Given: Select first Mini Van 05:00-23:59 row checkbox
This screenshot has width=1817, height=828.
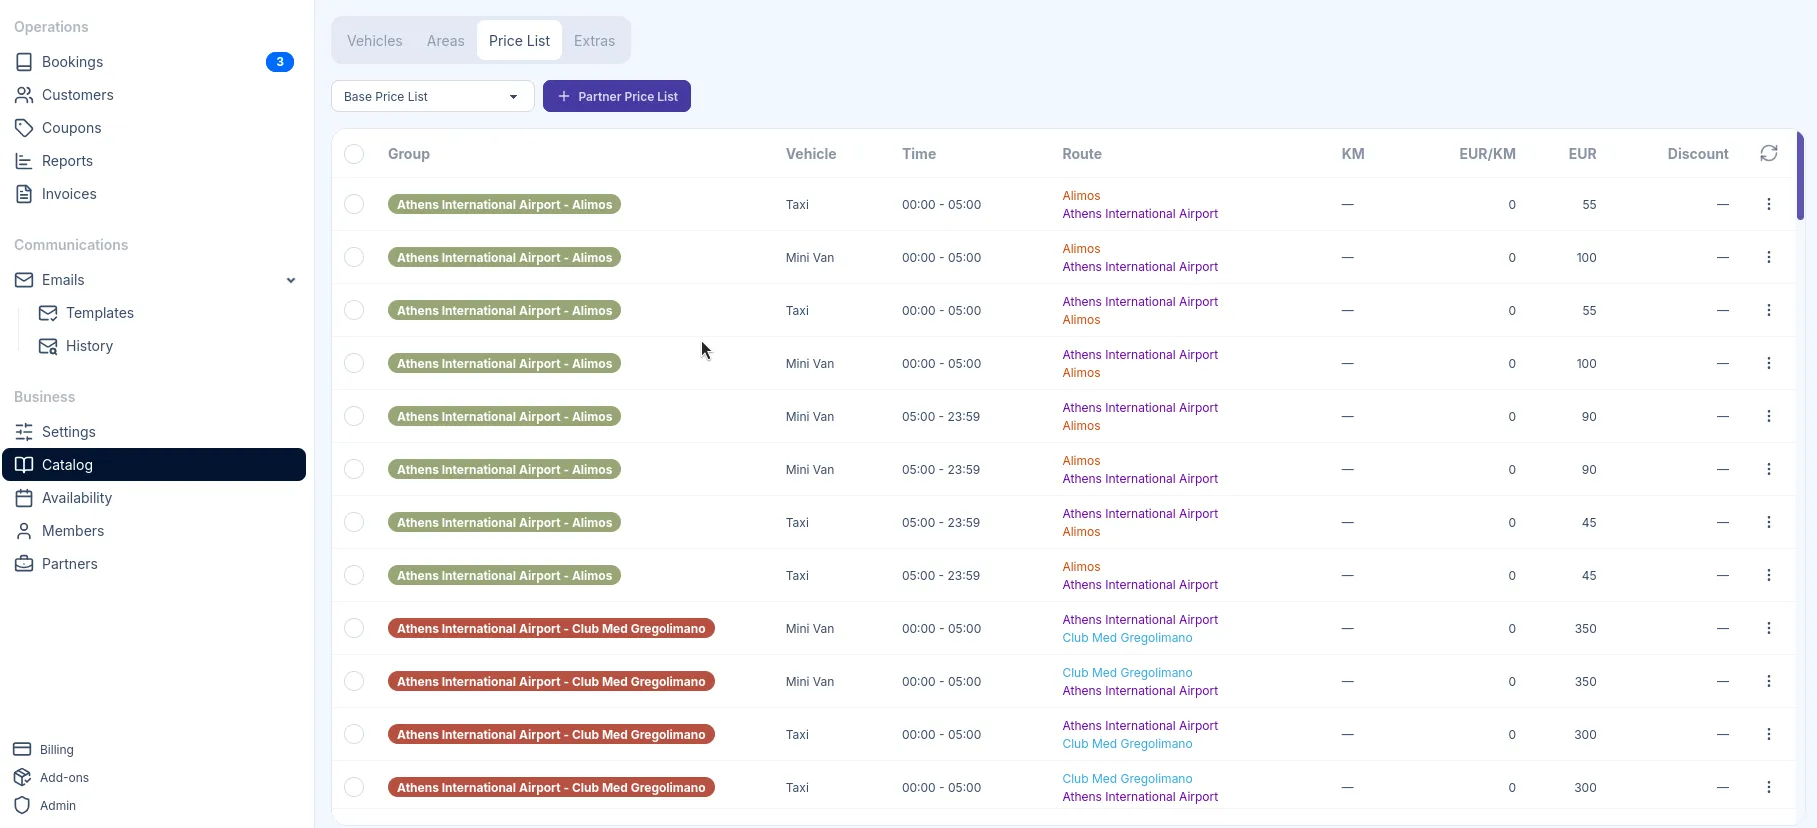Looking at the screenshot, I should tap(354, 416).
